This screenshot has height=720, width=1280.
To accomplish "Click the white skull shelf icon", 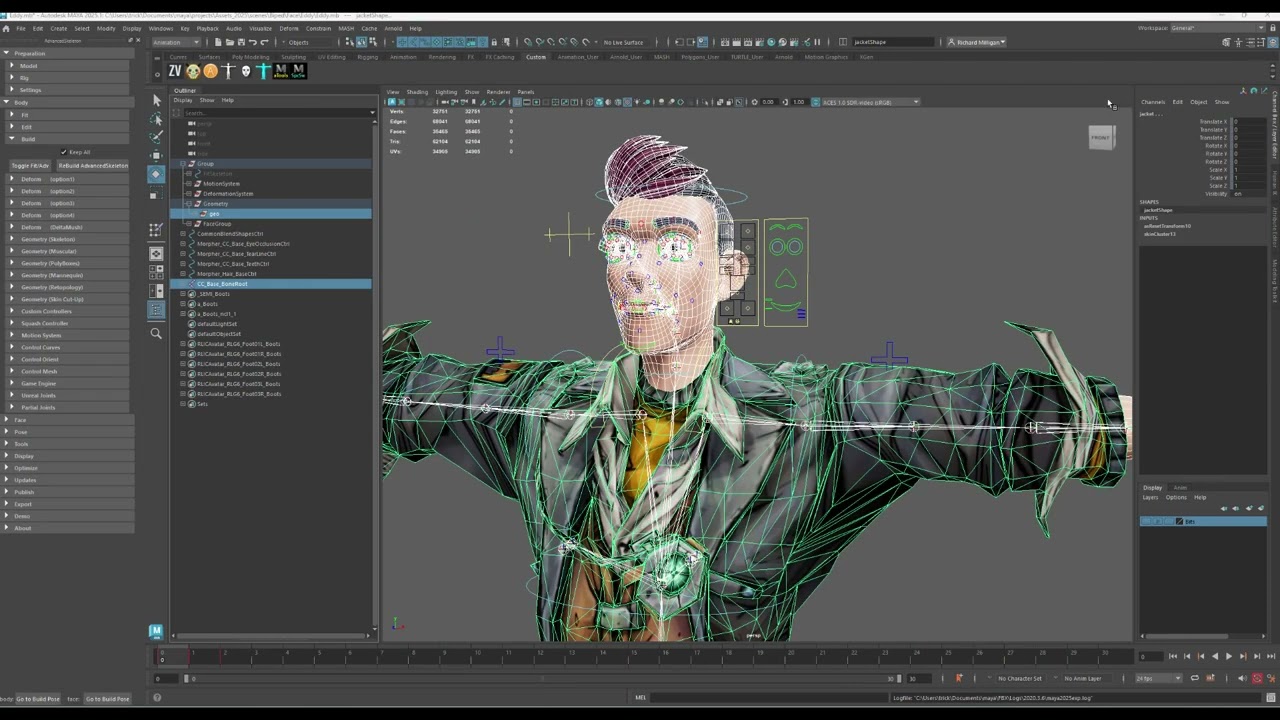I will (x=246, y=71).
